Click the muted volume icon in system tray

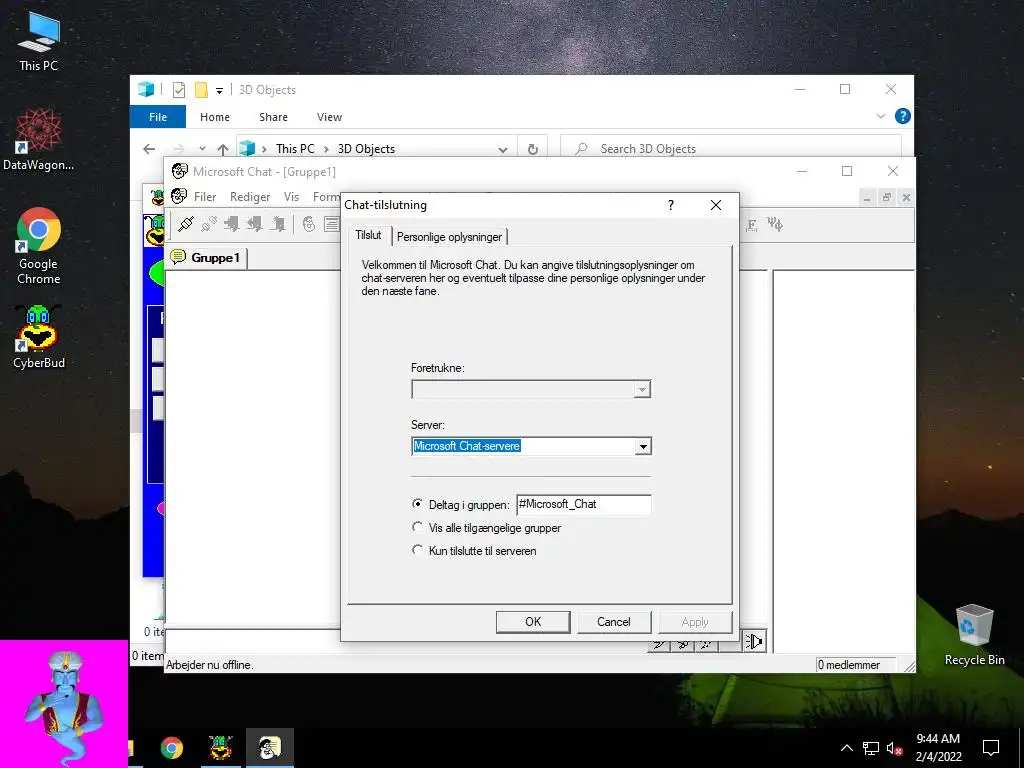[x=895, y=748]
